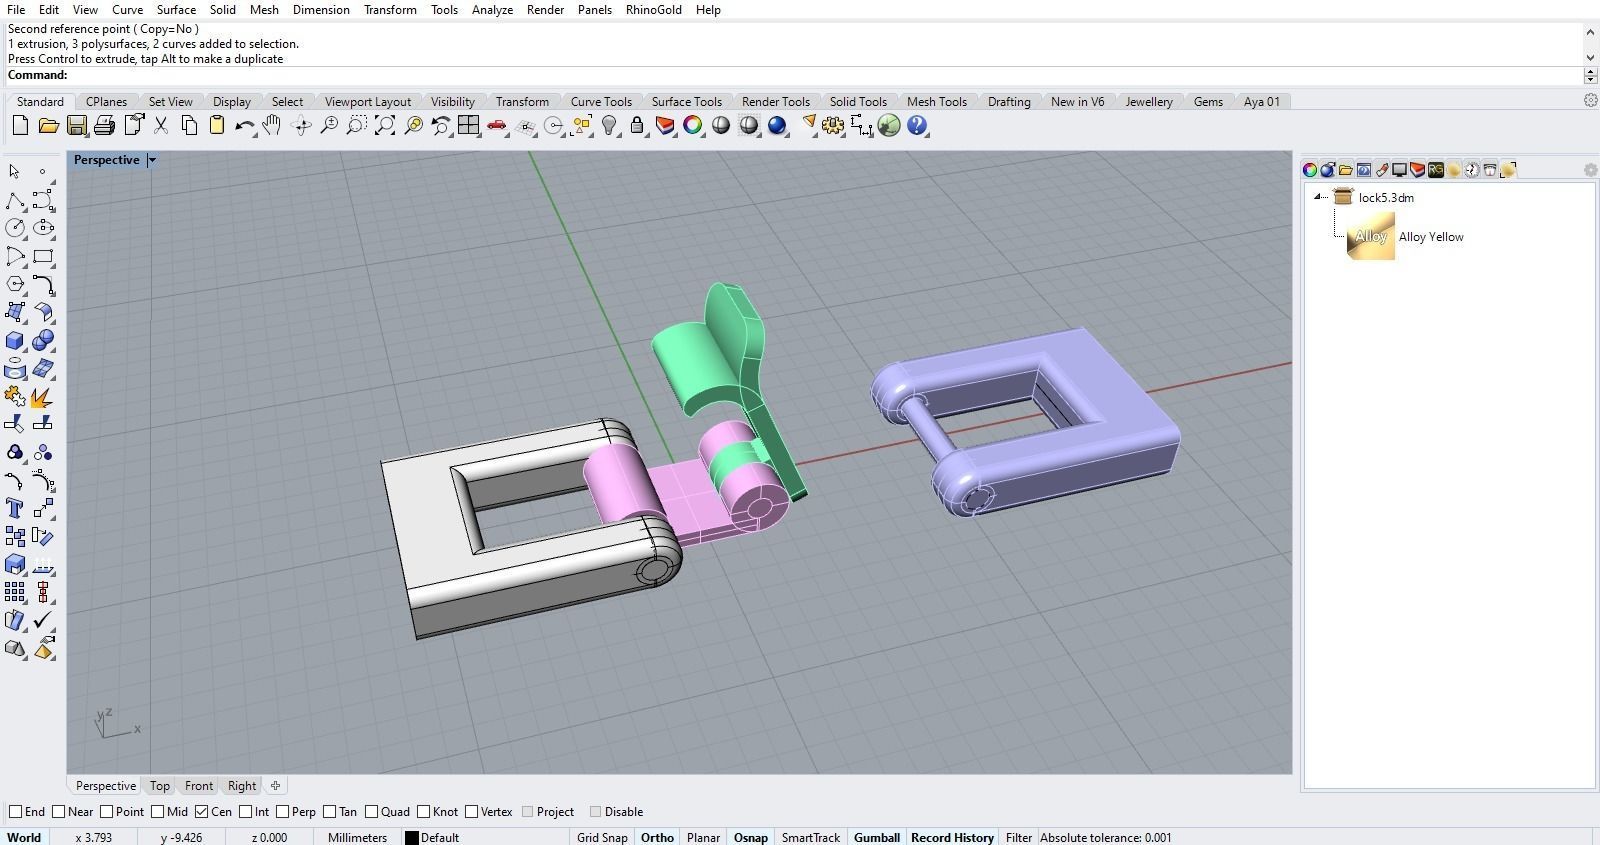Select the Circle tool in left toolbar

tap(15, 228)
